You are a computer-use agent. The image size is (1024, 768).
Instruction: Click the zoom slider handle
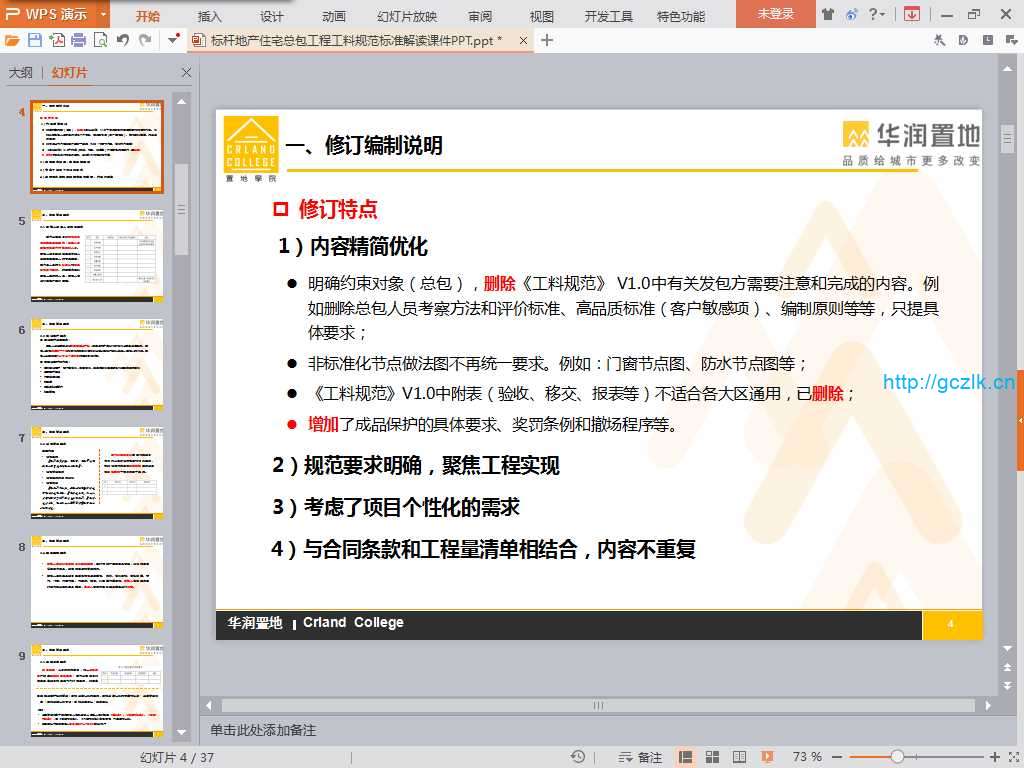pyautogui.click(x=897, y=757)
